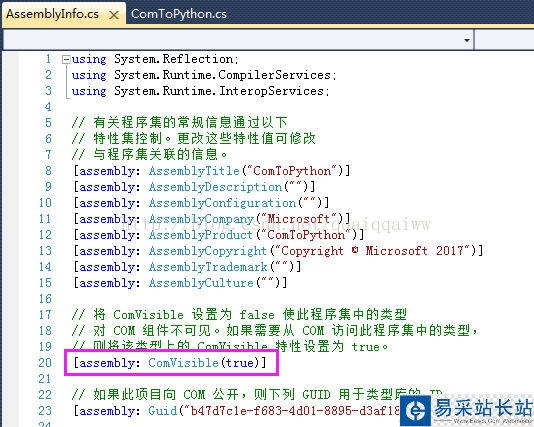Click the AssemblyProduct attribute on line 12

click(x=219, y=235)
